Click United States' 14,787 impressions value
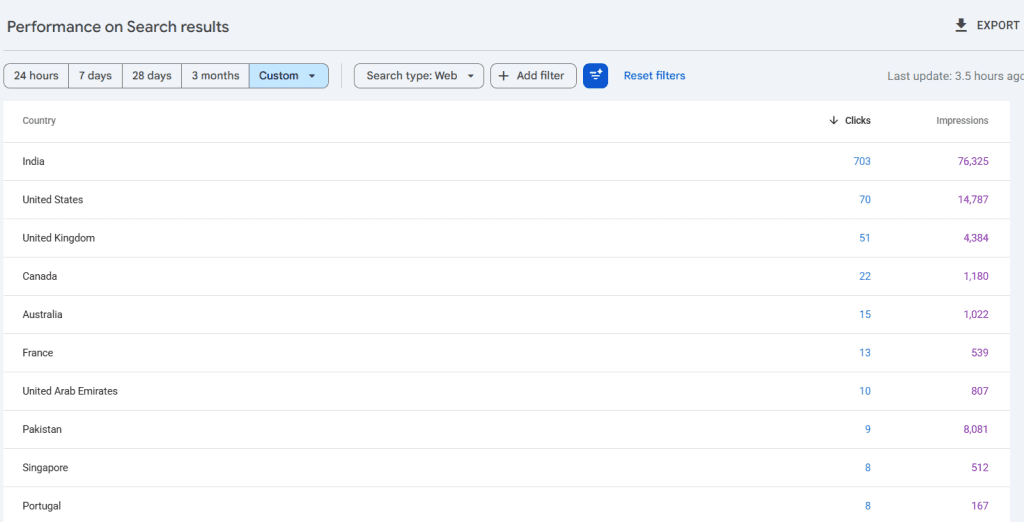Image resolution: width=1024 pixels, height=522 pixels. coord(973,200)
